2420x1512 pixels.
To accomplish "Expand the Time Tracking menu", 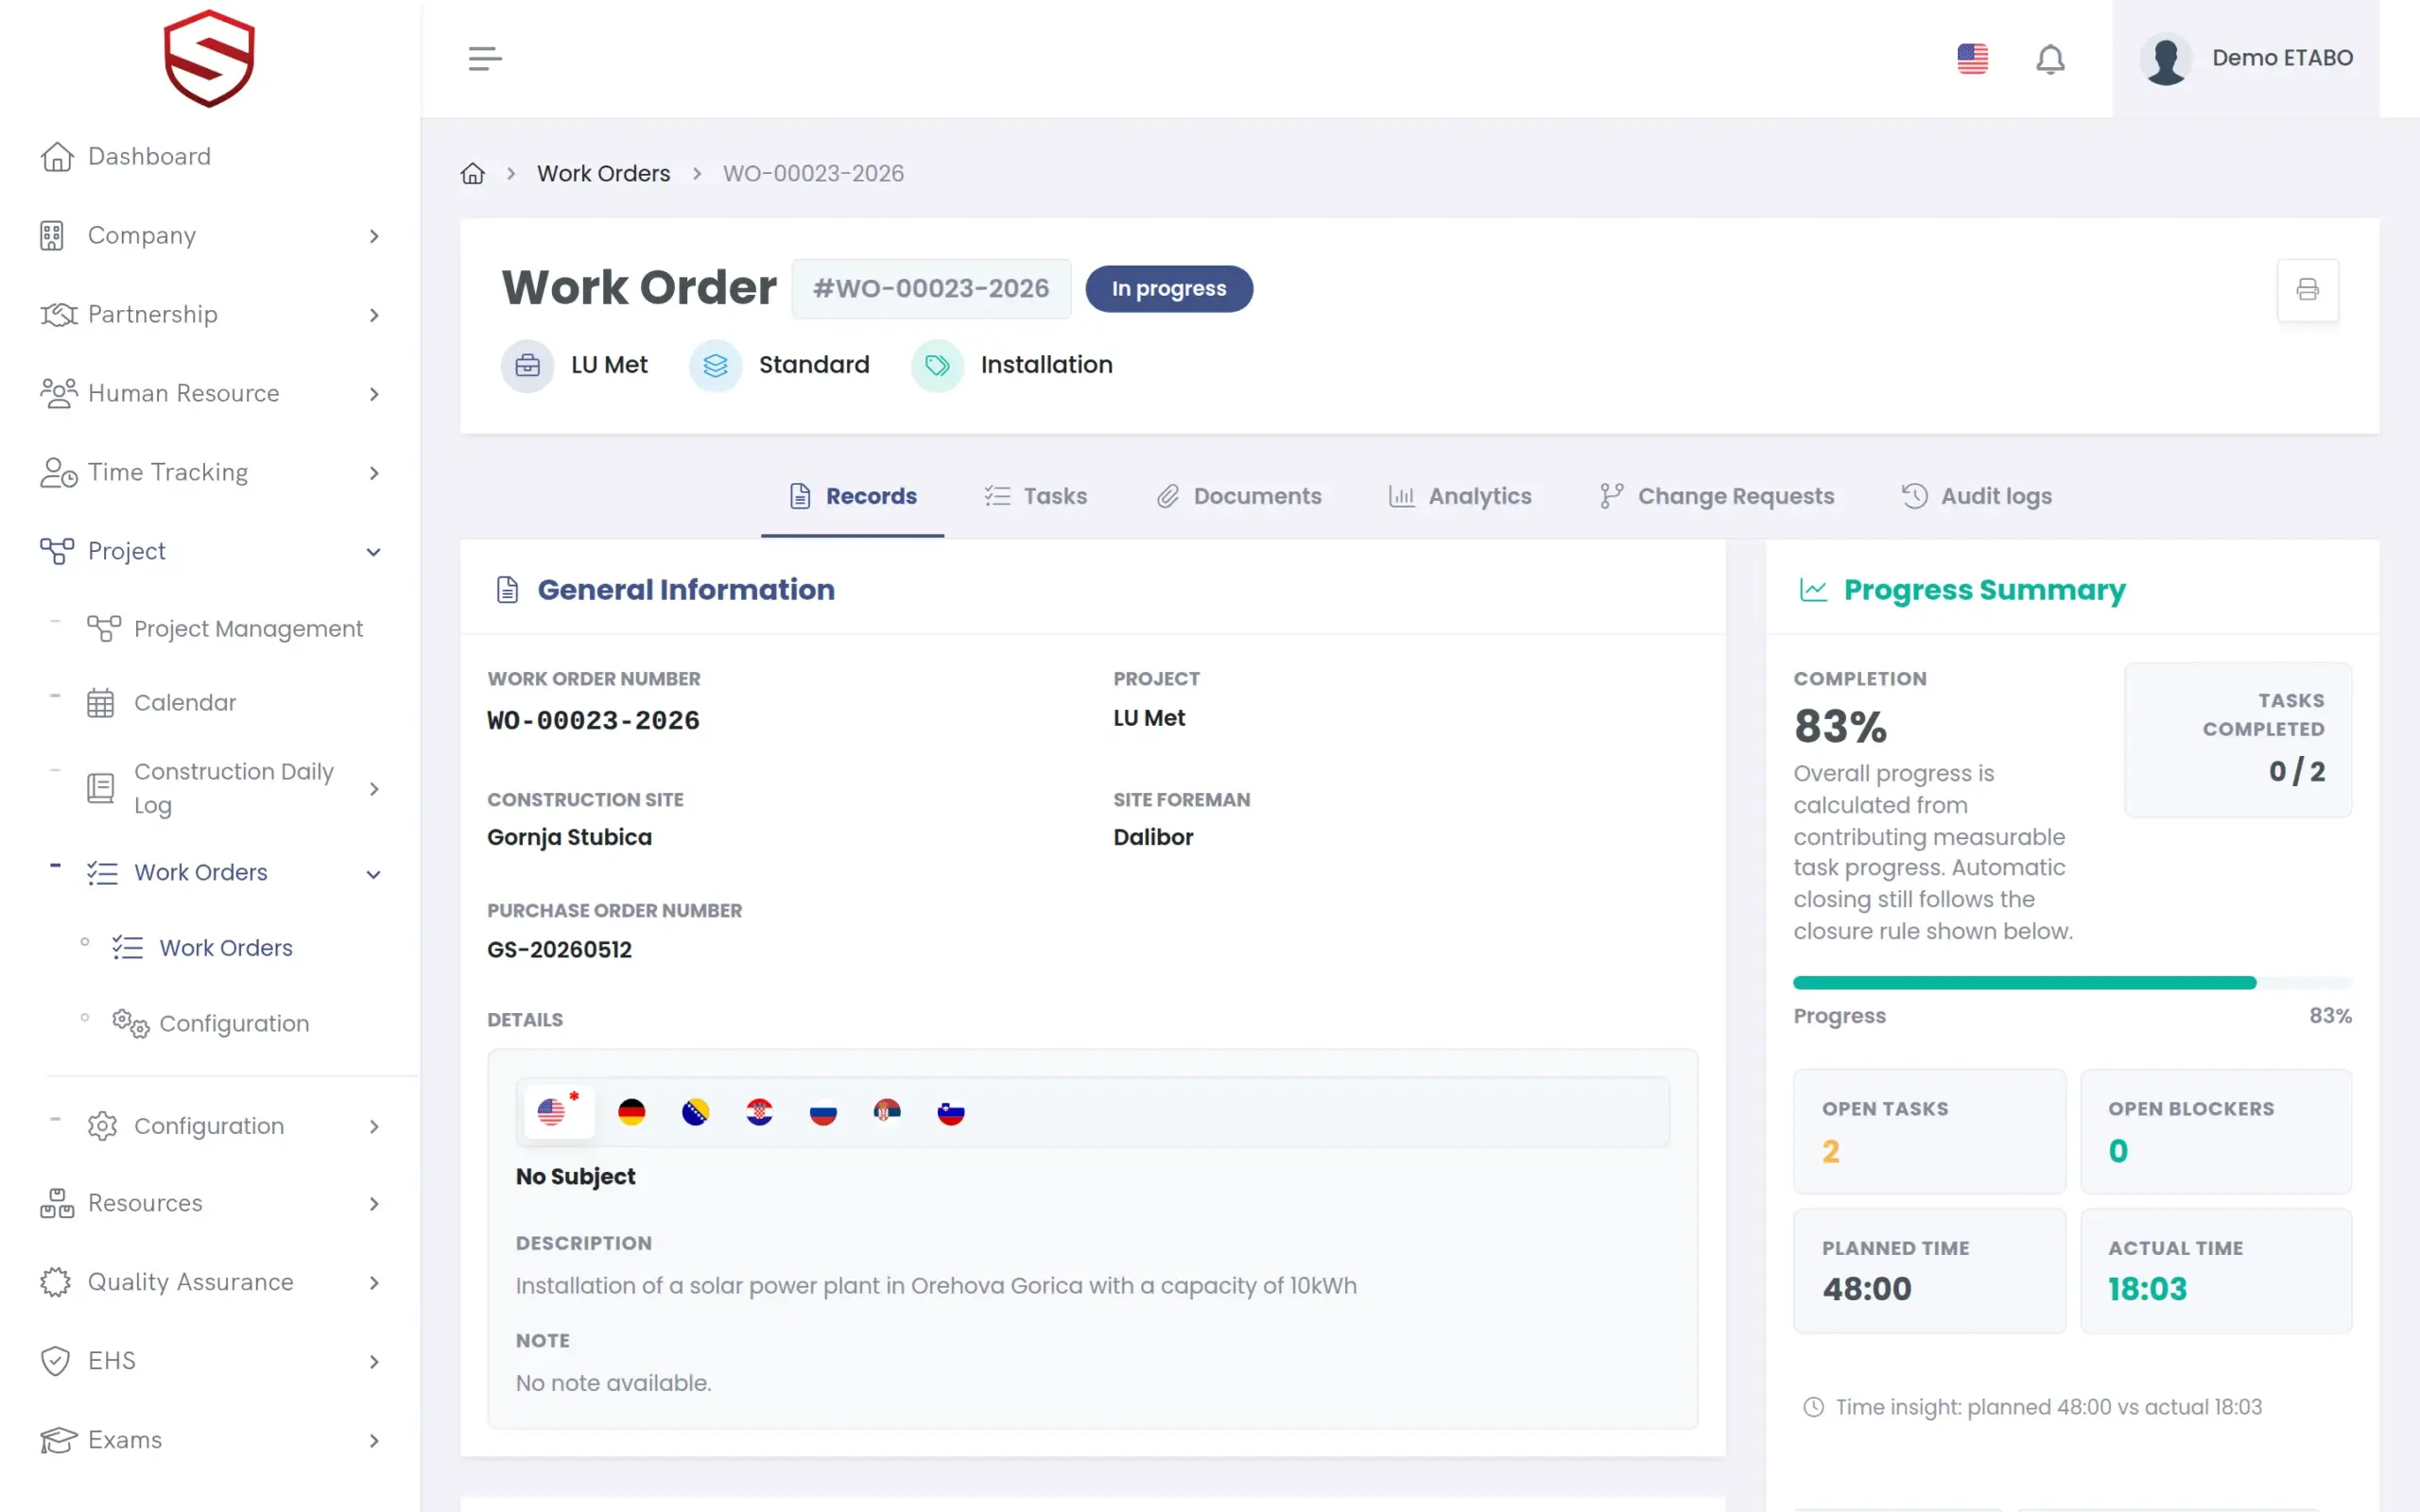I will [210, 472].
